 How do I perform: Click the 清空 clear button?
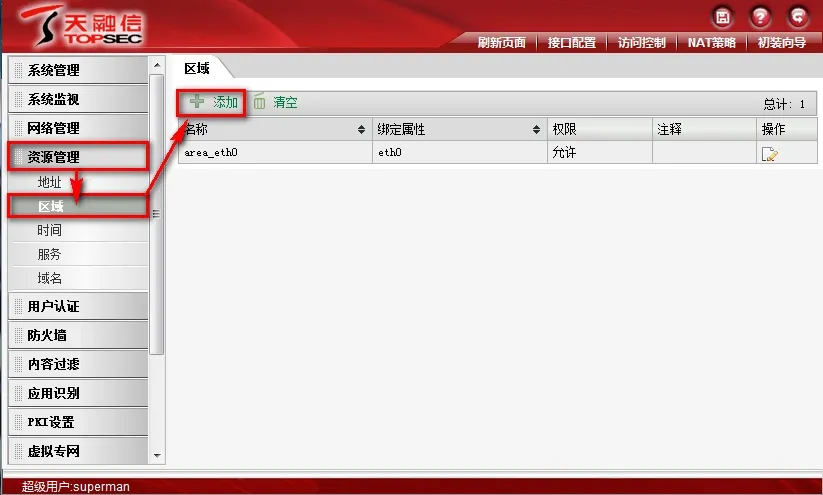pyautogui.click(x=276, y=102)
